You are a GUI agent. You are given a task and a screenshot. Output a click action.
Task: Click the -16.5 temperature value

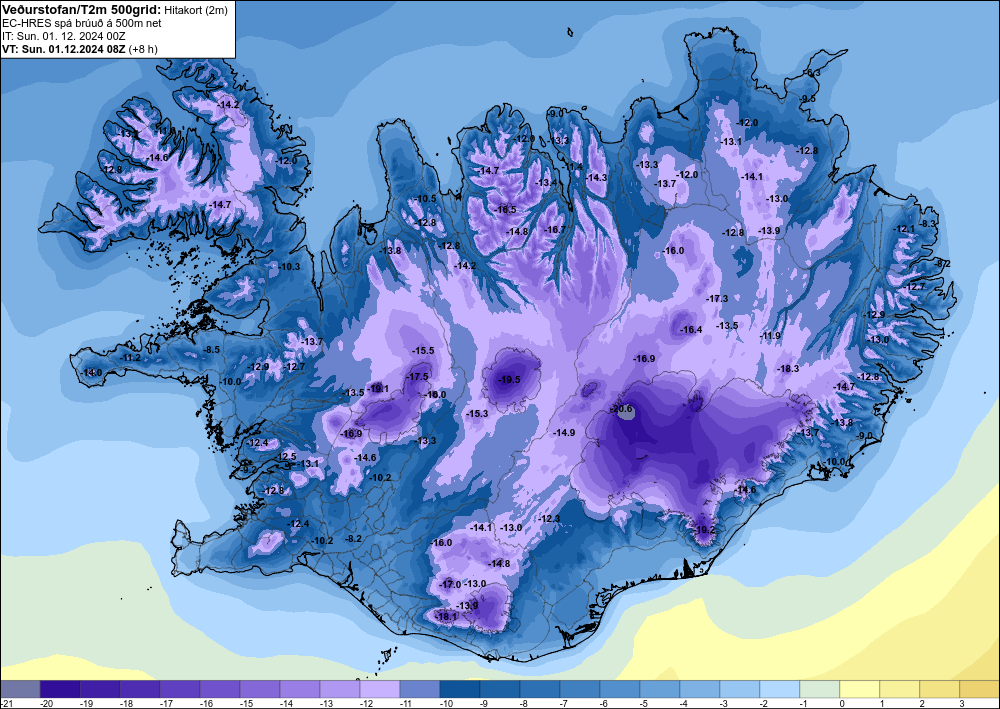(506, 210)
